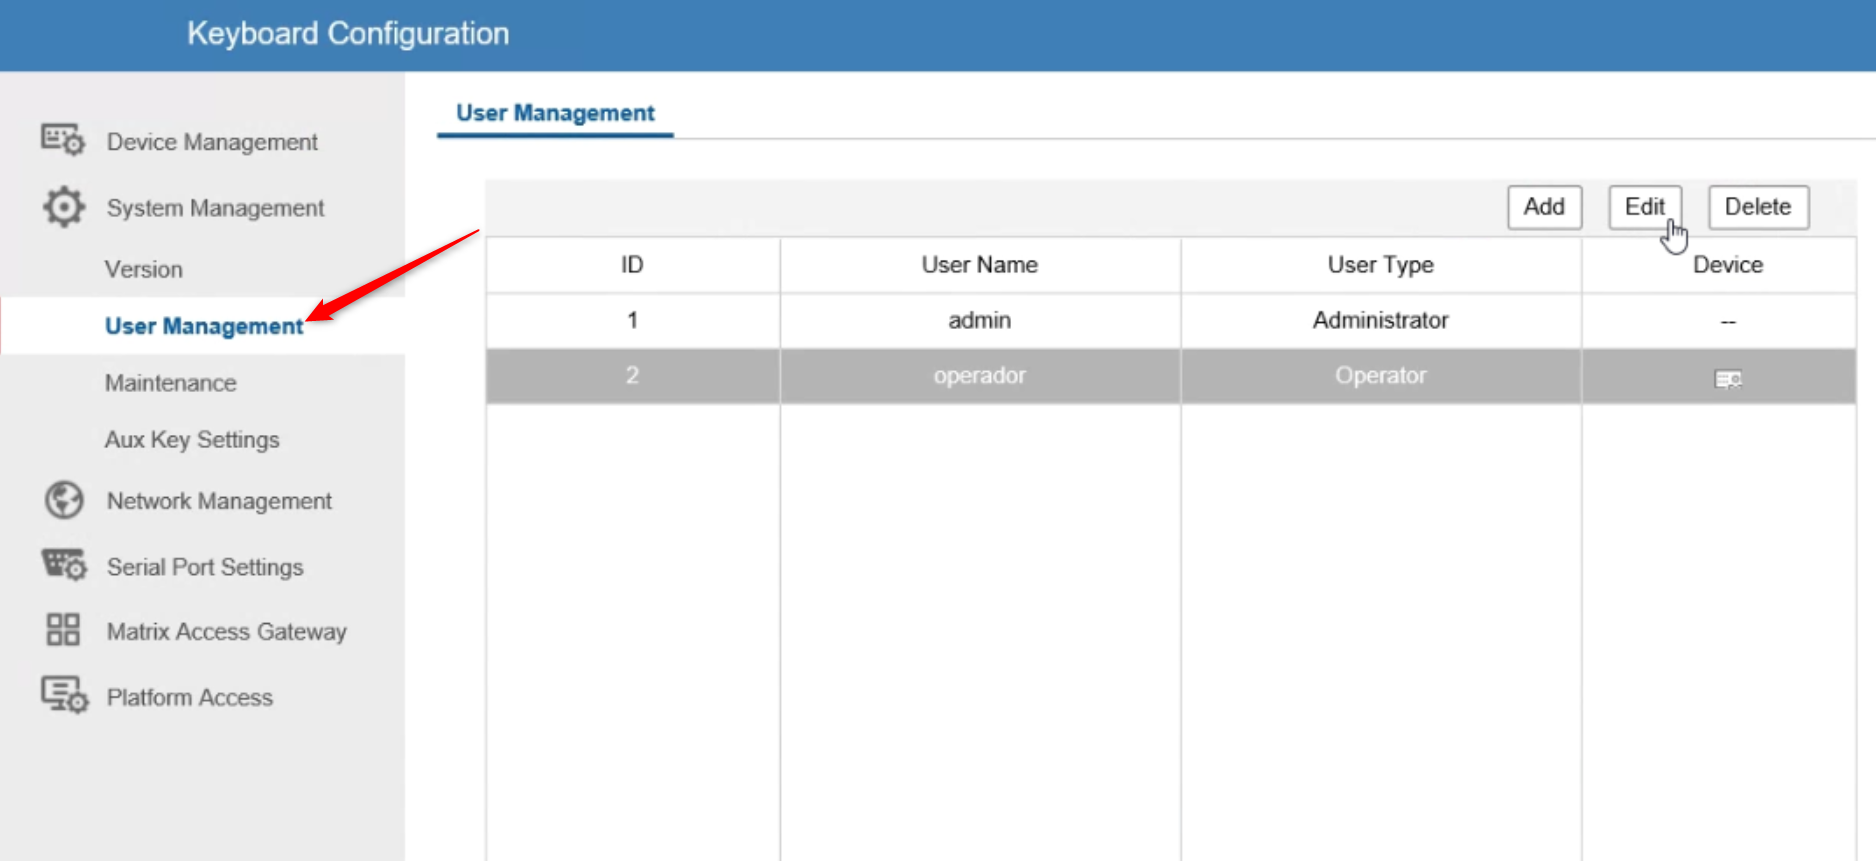Open Matrix Access Gateway section

[x=227, y=632]
